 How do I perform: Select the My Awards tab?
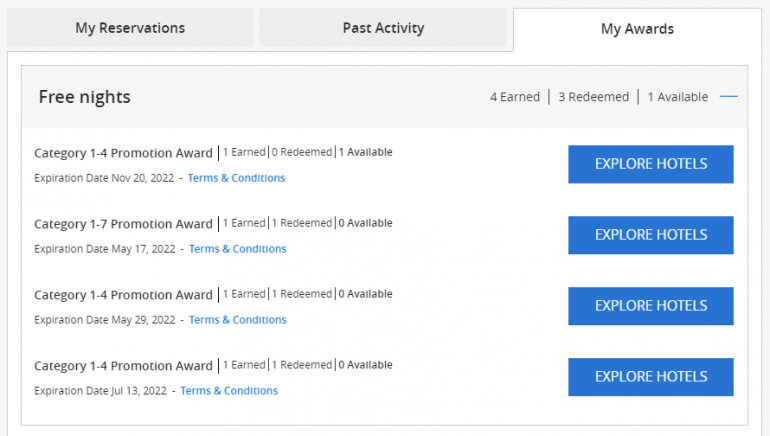pos(637,29)
